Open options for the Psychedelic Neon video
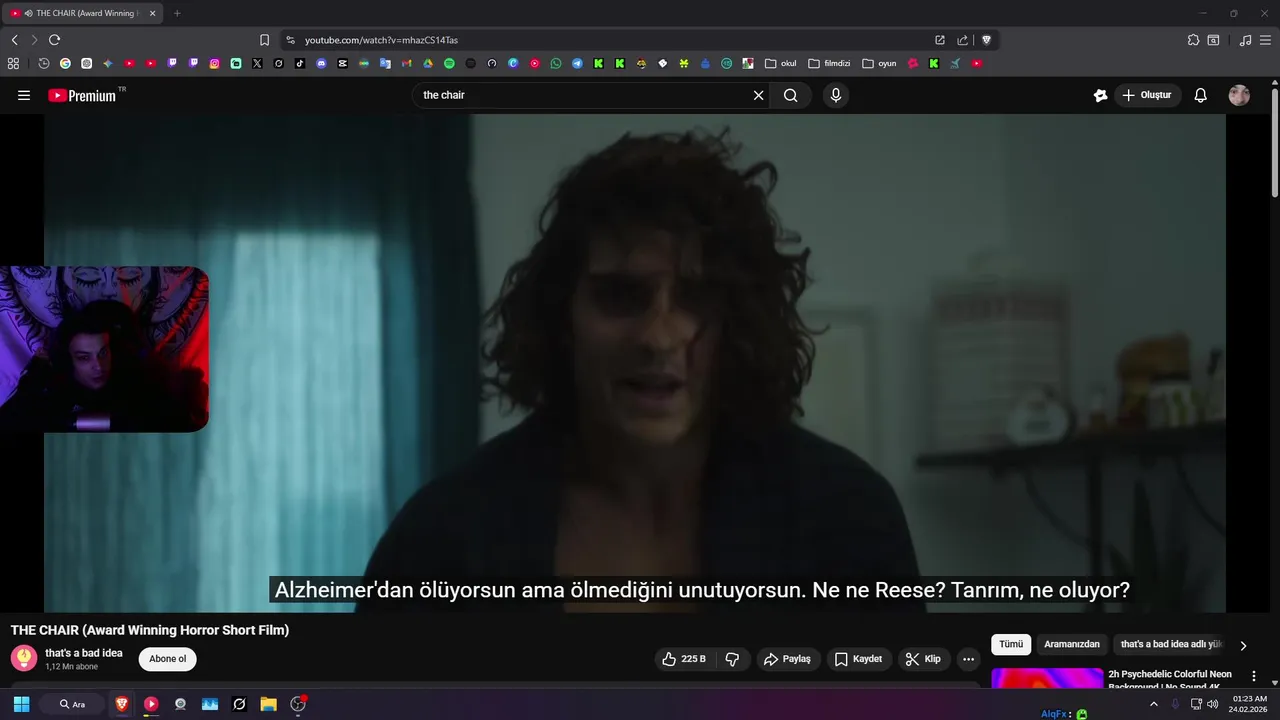 (1254, 676)
